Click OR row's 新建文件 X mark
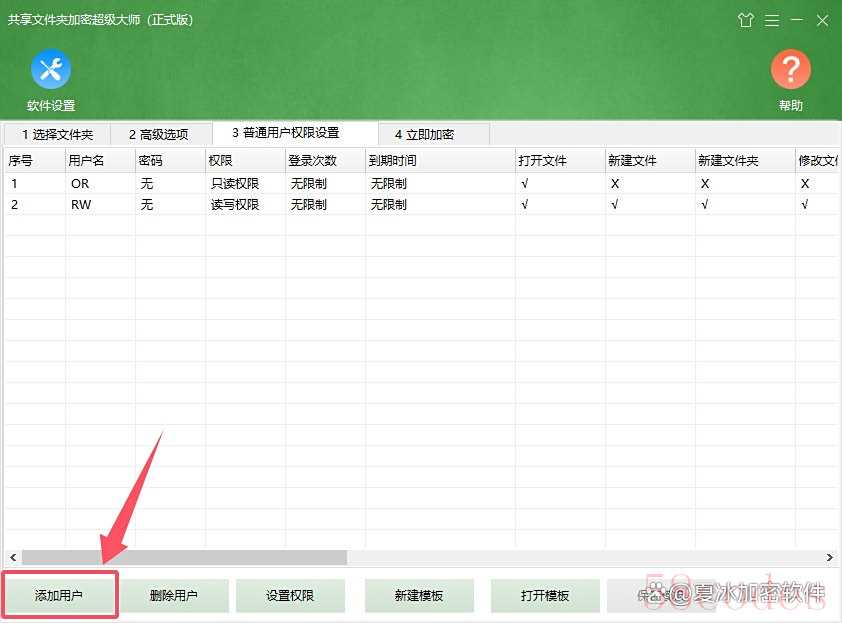Screen dimensions: 842x623 click(615, 184)
